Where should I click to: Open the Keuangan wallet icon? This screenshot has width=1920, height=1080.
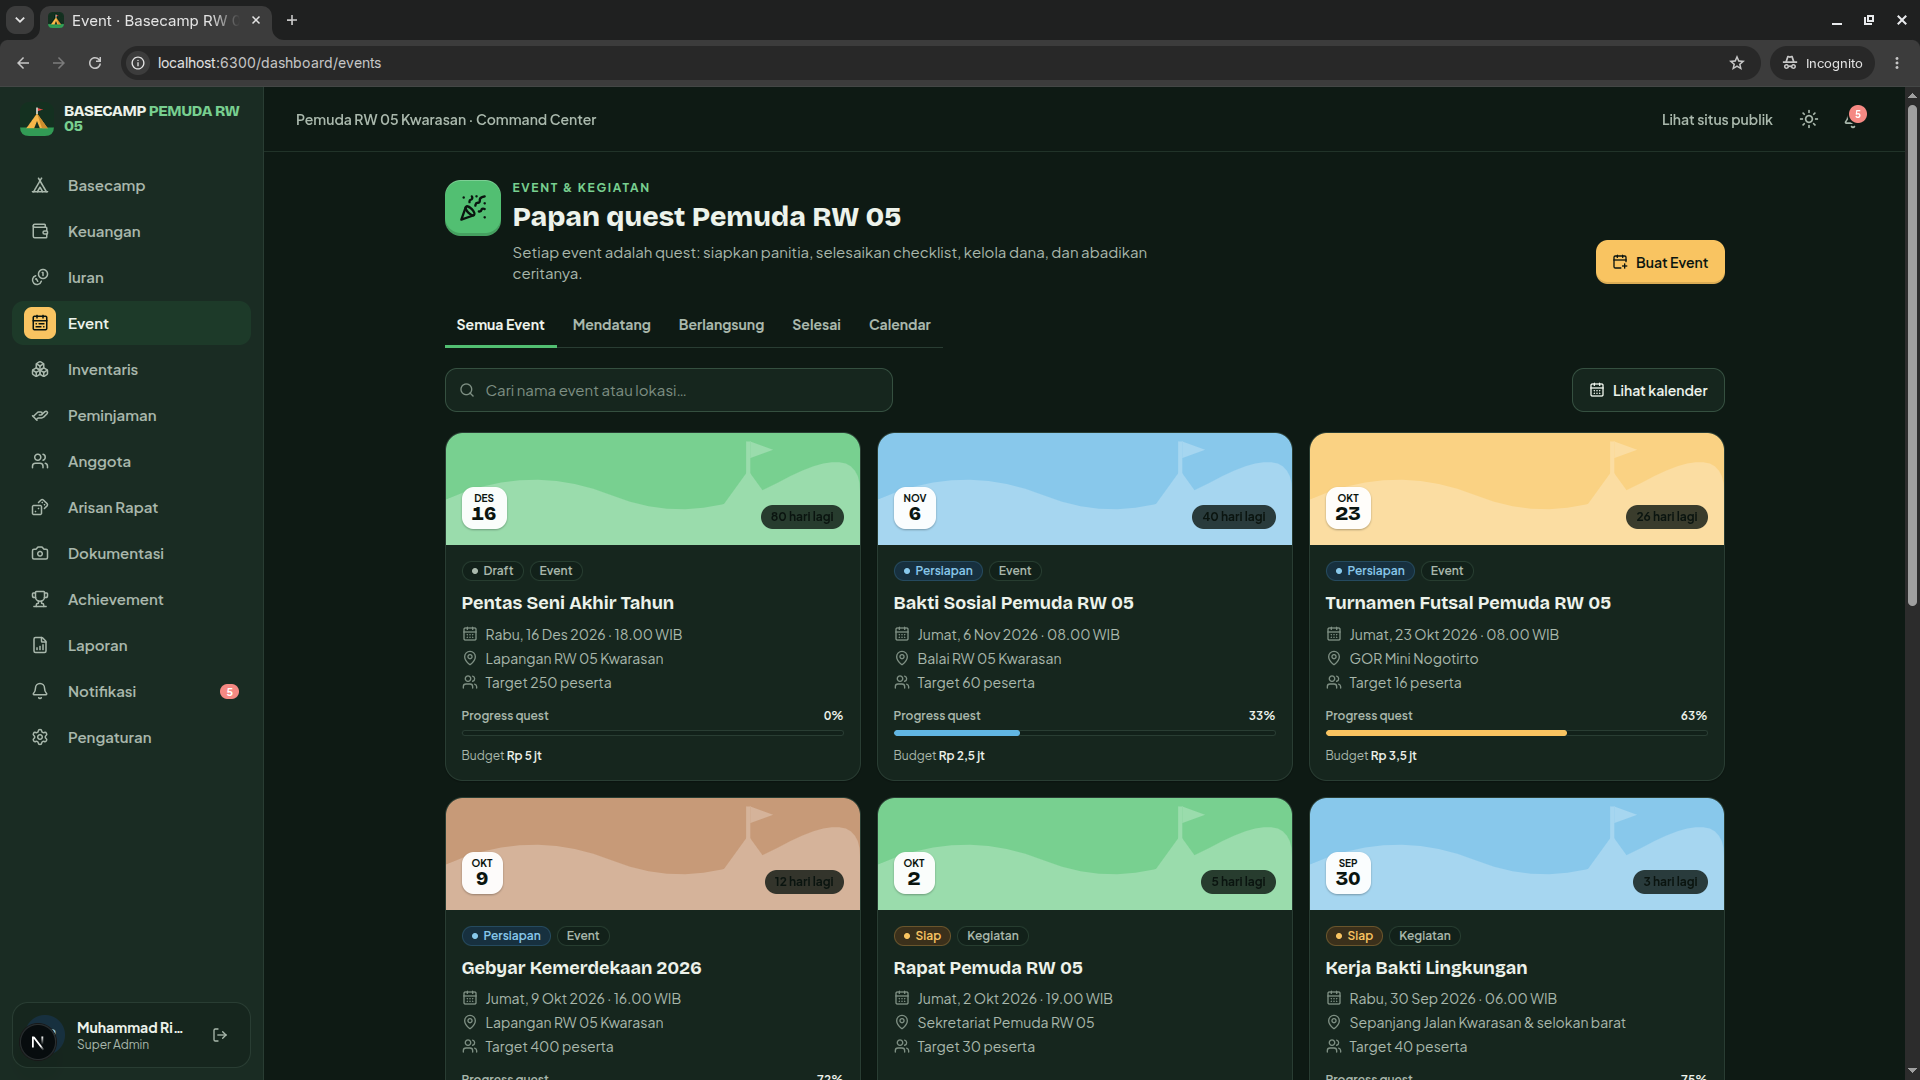tap(40, 232)
